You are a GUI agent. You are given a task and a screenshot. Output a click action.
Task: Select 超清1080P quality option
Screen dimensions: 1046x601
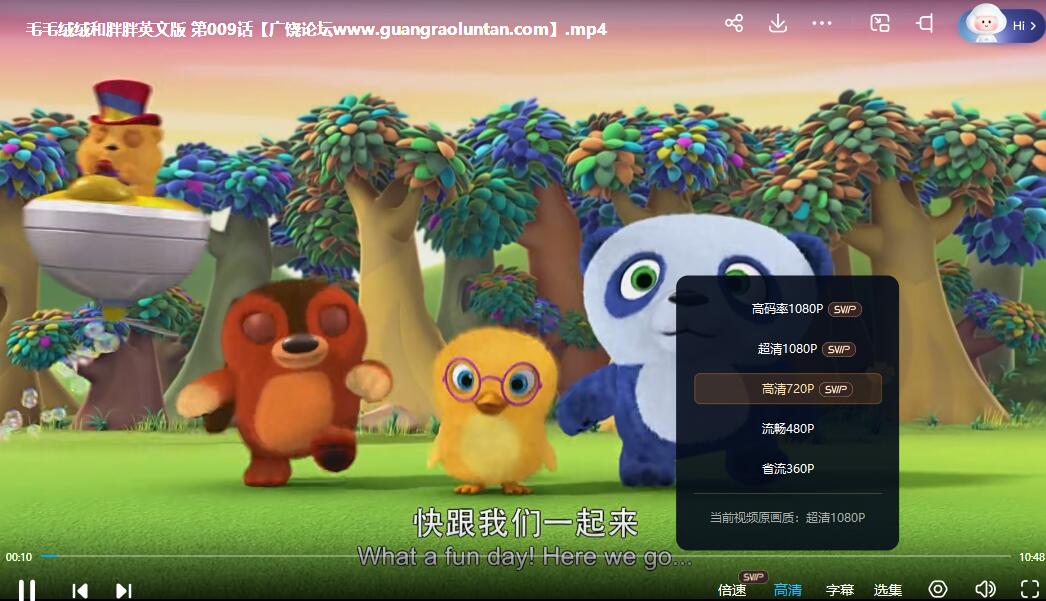pyautogui.click(x=787, y=349)
